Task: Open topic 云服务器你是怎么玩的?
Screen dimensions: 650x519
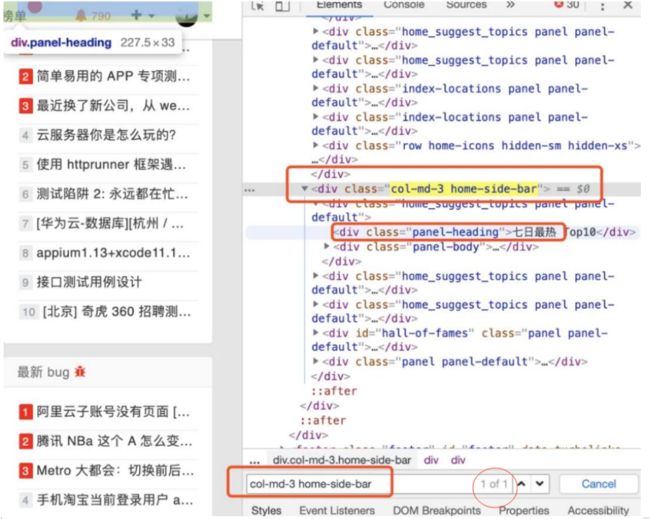Action: (x=106, y=135)
